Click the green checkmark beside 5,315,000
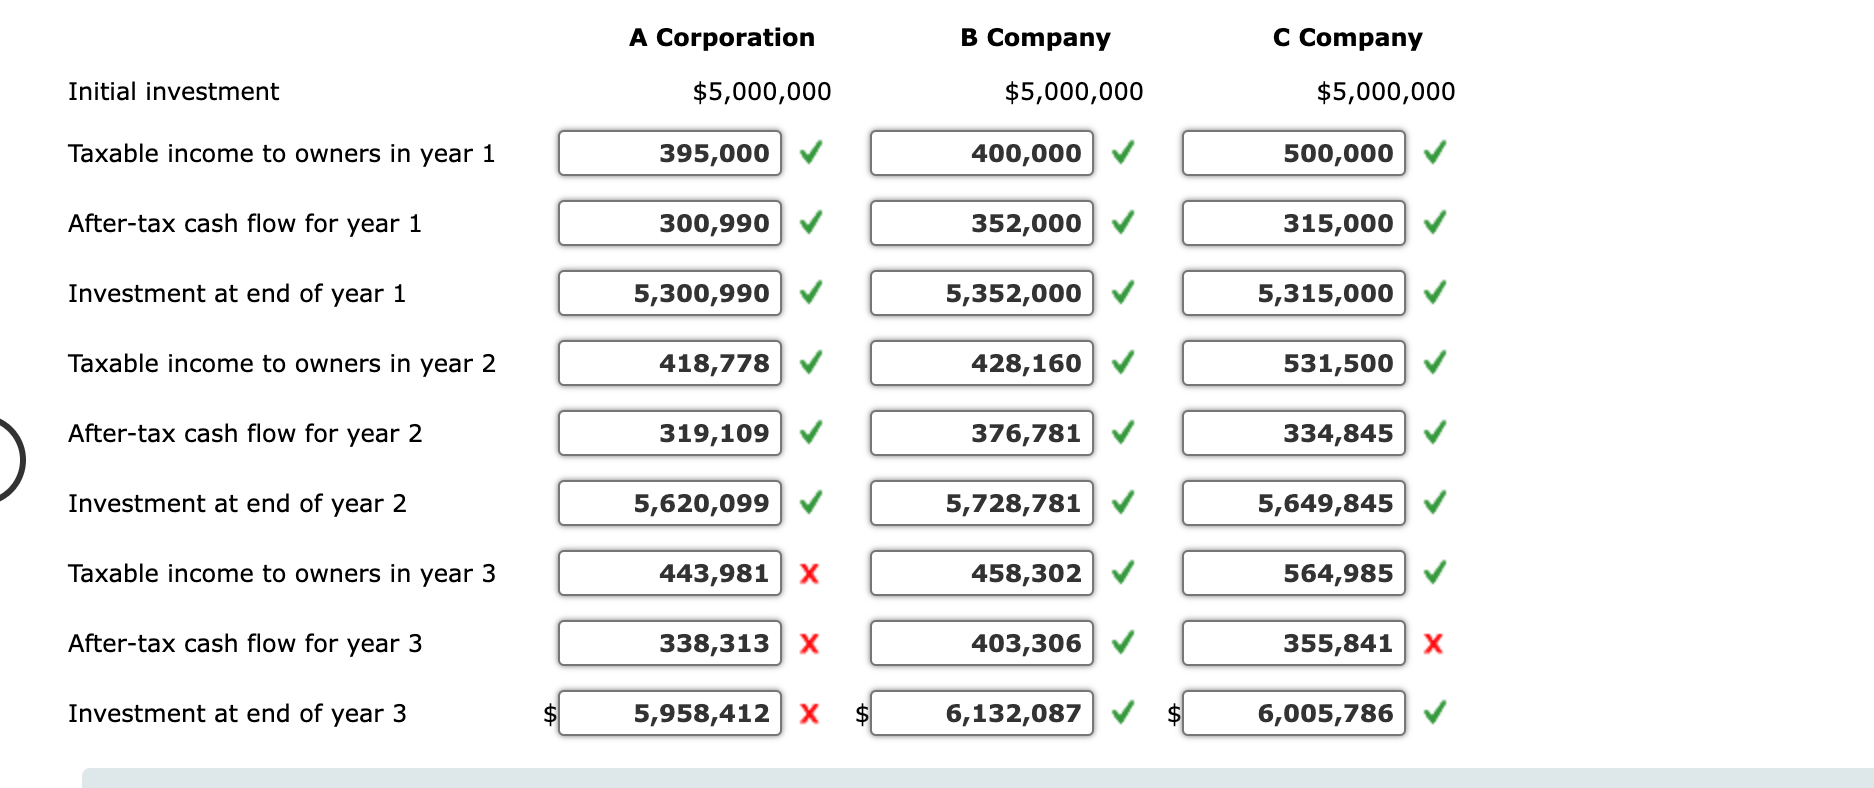Viewport: 1874px width, 788px height. tap(1434, 293)
